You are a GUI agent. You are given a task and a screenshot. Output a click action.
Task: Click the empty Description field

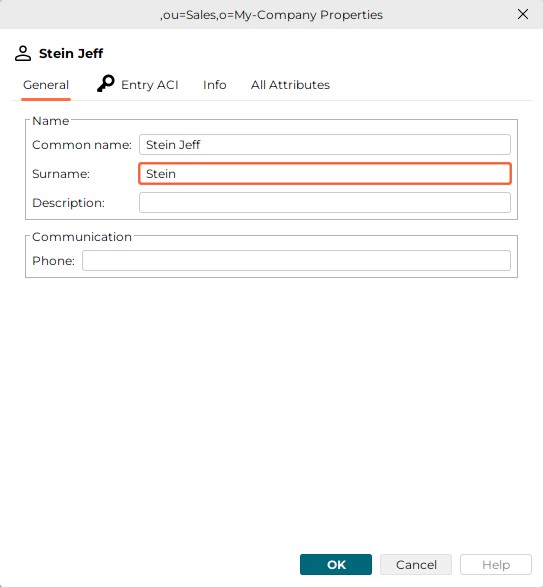pyautogui.click(x=325, y=203)
